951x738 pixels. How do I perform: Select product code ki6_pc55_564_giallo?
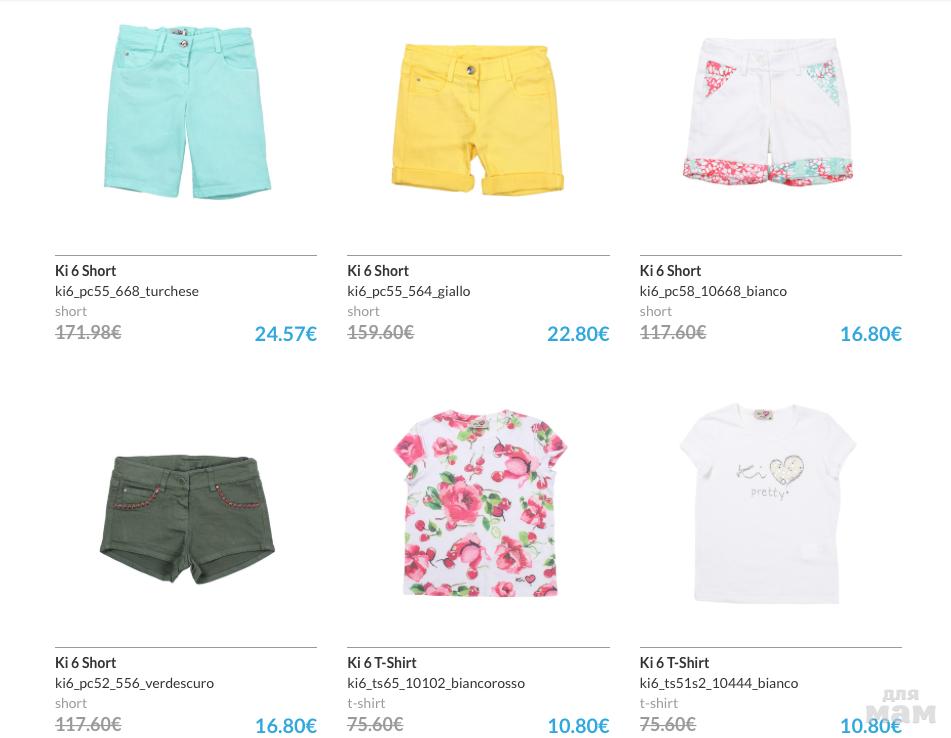tap(409, 291)
